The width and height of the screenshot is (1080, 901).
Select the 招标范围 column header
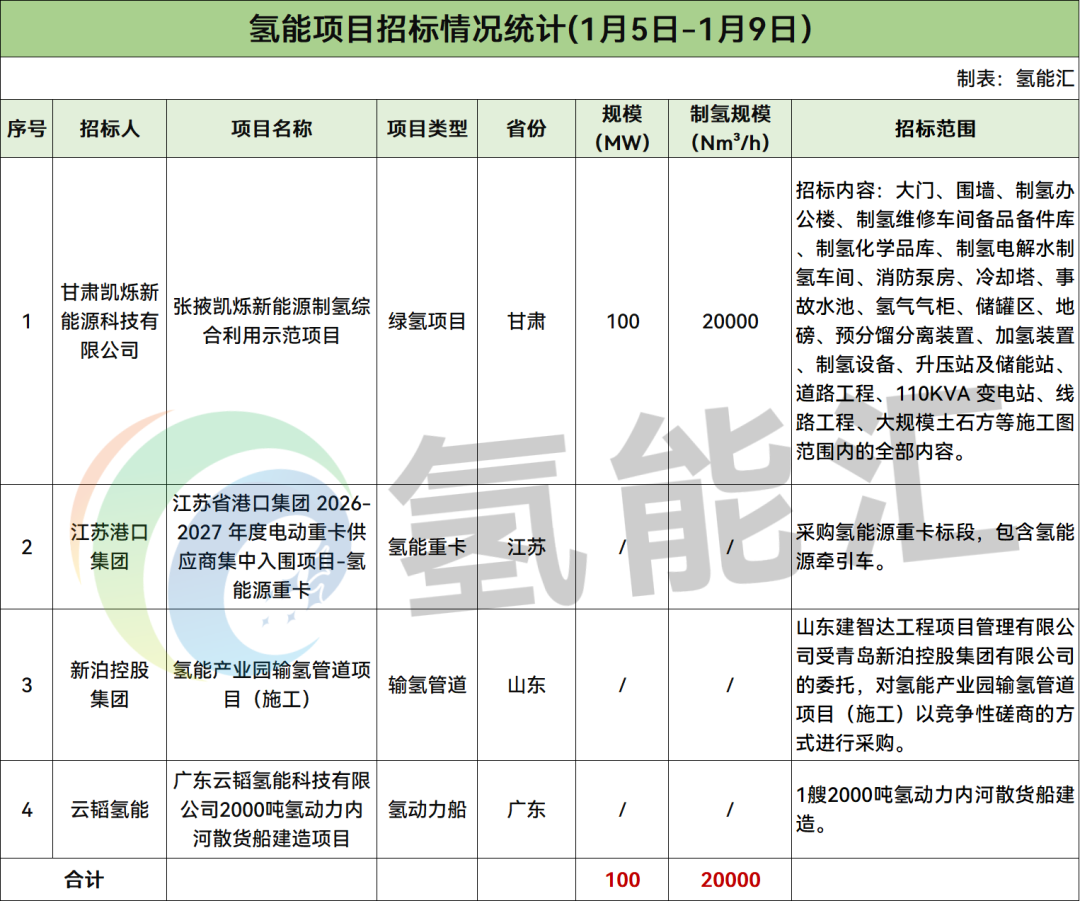[x=935, y=129]
